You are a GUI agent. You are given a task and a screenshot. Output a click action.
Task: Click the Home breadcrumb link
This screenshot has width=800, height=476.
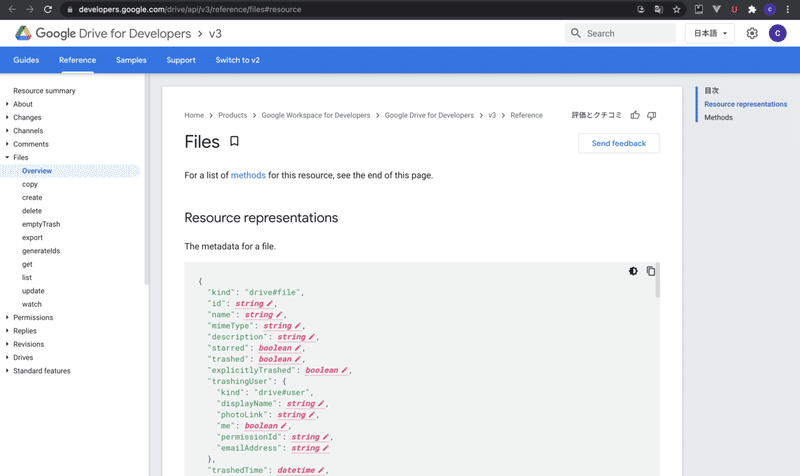click(194, 115)
